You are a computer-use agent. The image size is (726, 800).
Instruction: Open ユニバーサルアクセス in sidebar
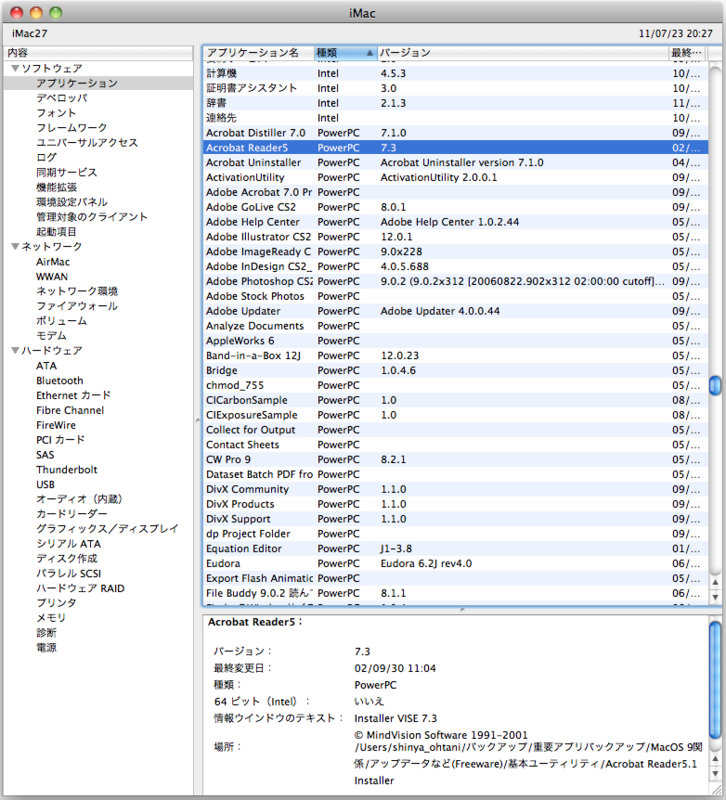pos(87,142)
